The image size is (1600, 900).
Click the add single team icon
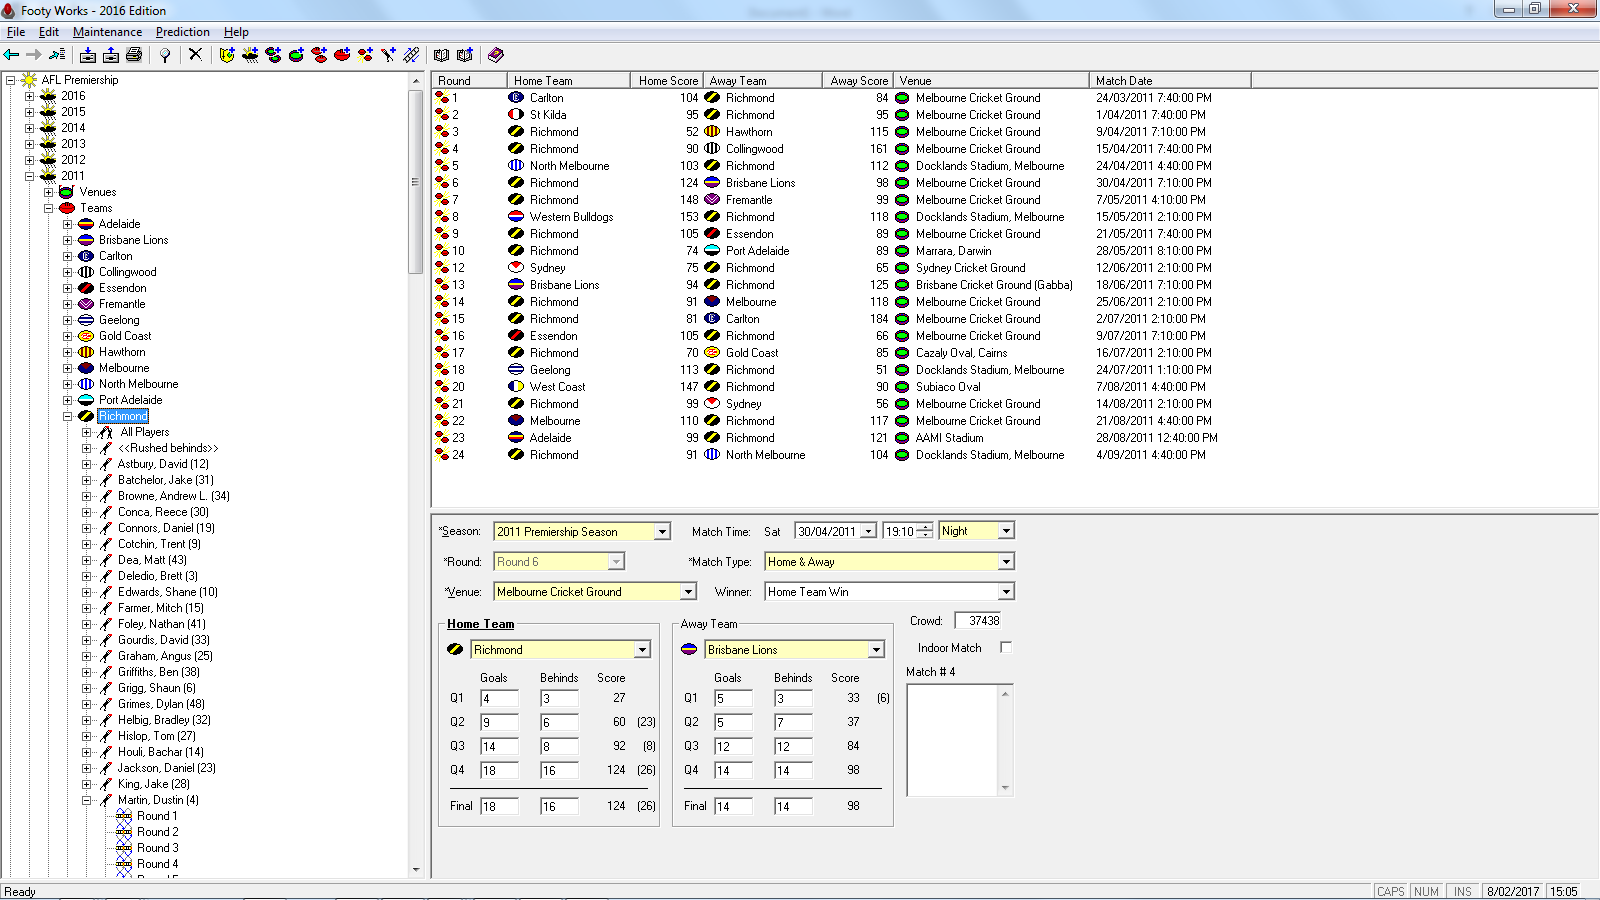click(x=342, y=55)
